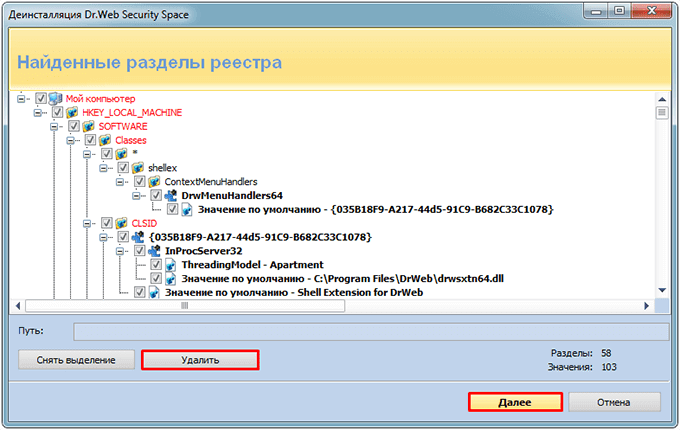Toggle the ContextMenuHandlers checkbox
The image size is (680, 430).
point(140,181)
